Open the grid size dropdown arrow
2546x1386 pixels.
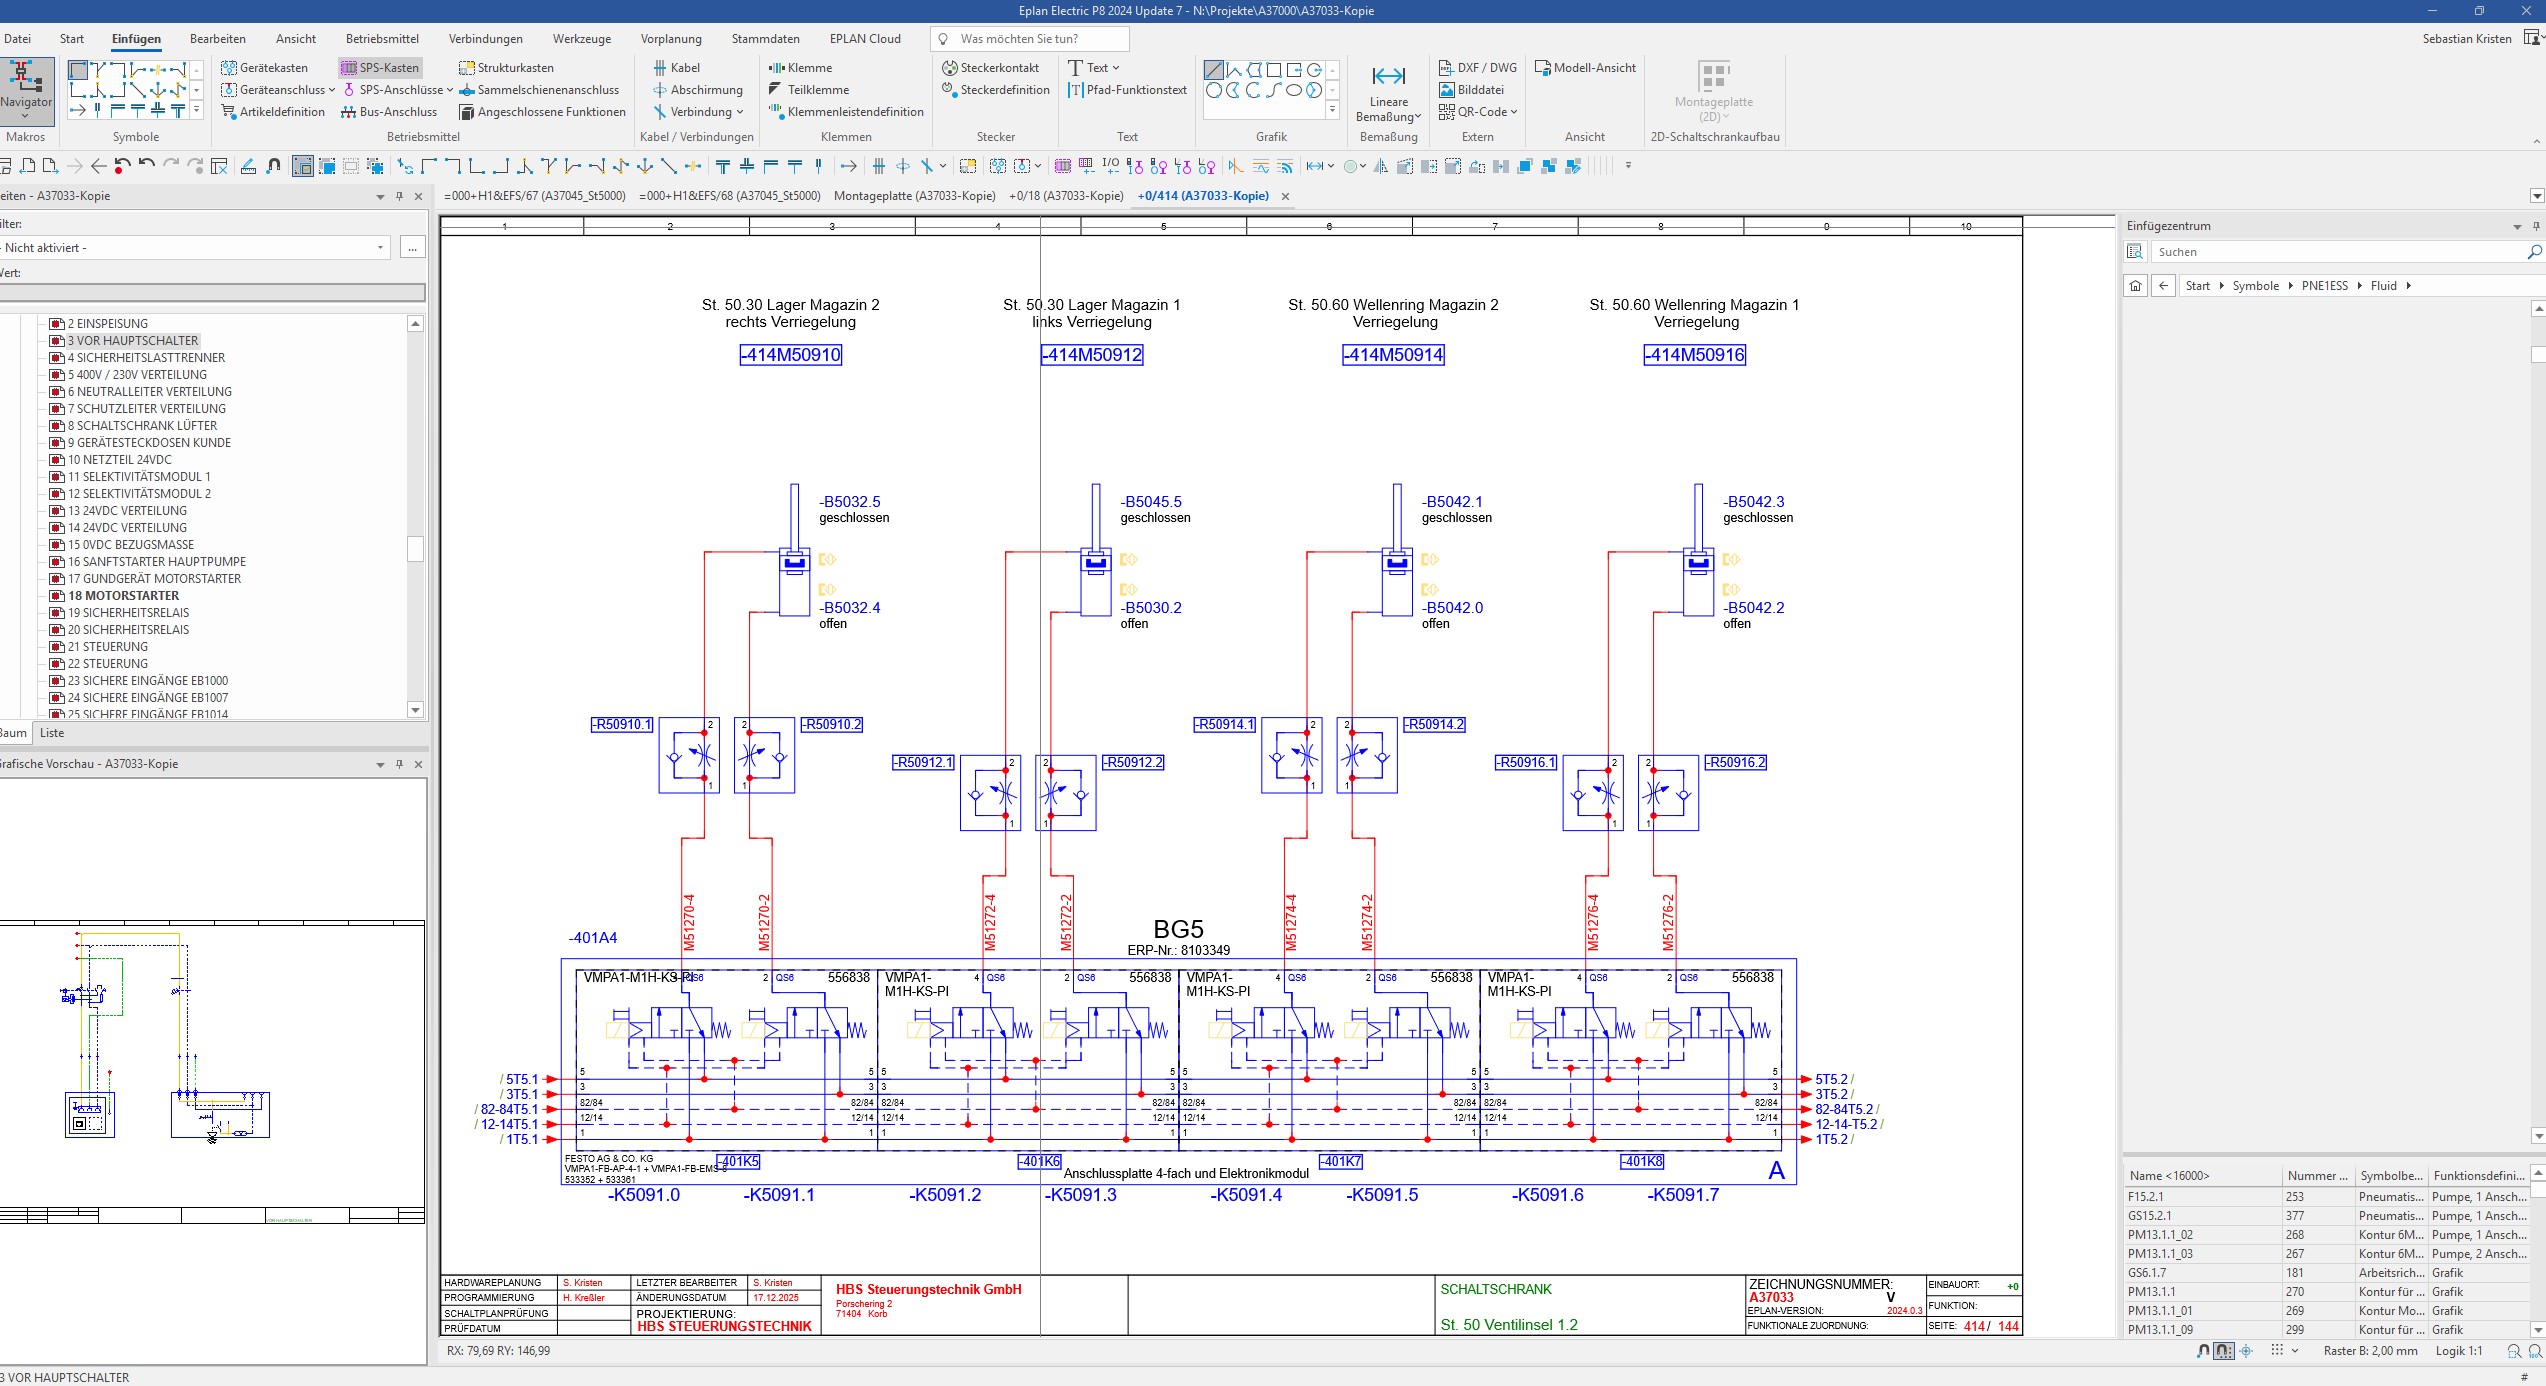pos(2295,1351)
